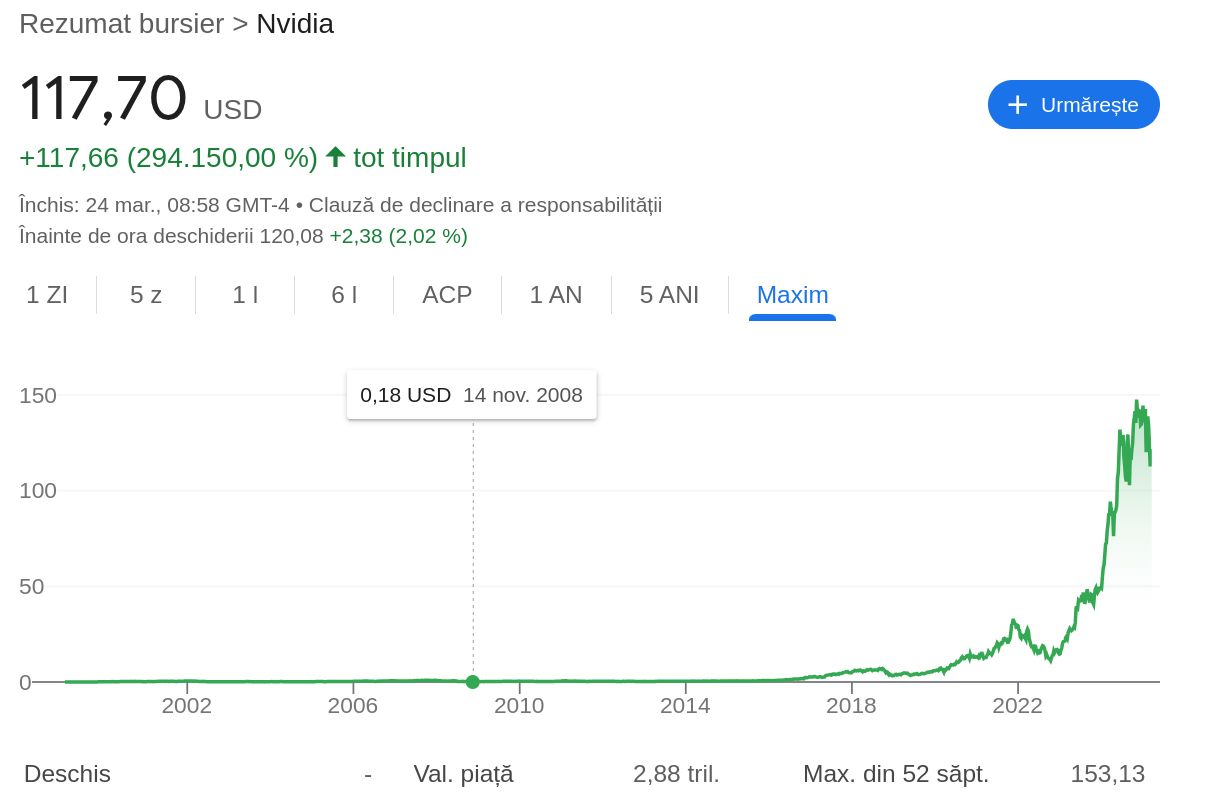1206x800 pixels.
Task: Click the plus icon on Urmărește button
Action: [1017, 105]
